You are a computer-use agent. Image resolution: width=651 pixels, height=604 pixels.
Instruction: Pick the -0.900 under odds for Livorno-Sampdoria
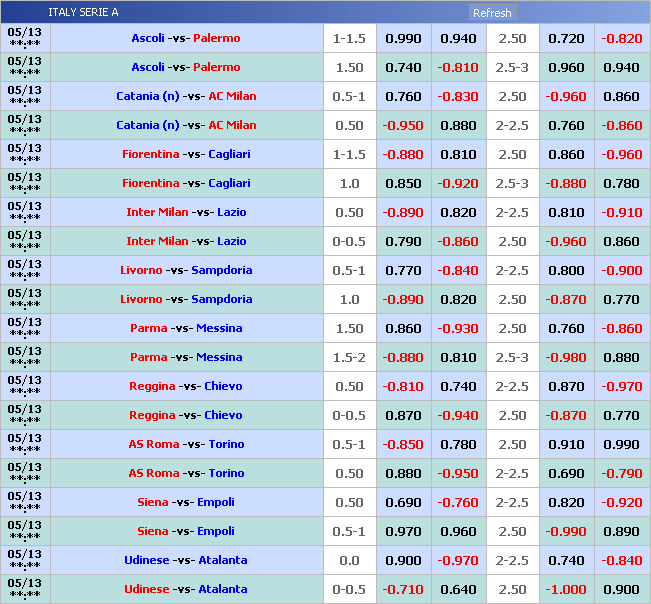(x=622, y=270)
